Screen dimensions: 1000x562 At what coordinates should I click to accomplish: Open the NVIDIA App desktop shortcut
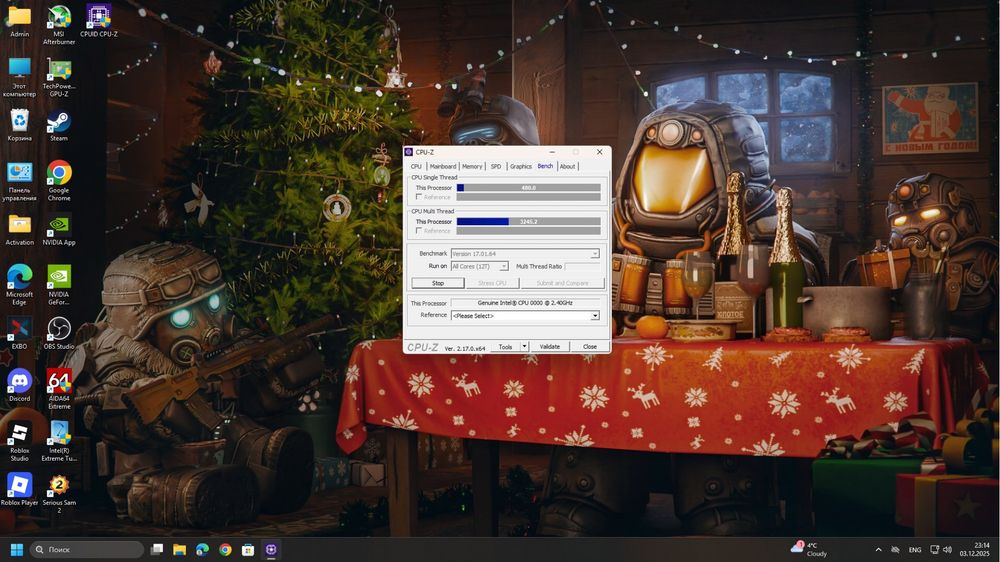[59, 230]
